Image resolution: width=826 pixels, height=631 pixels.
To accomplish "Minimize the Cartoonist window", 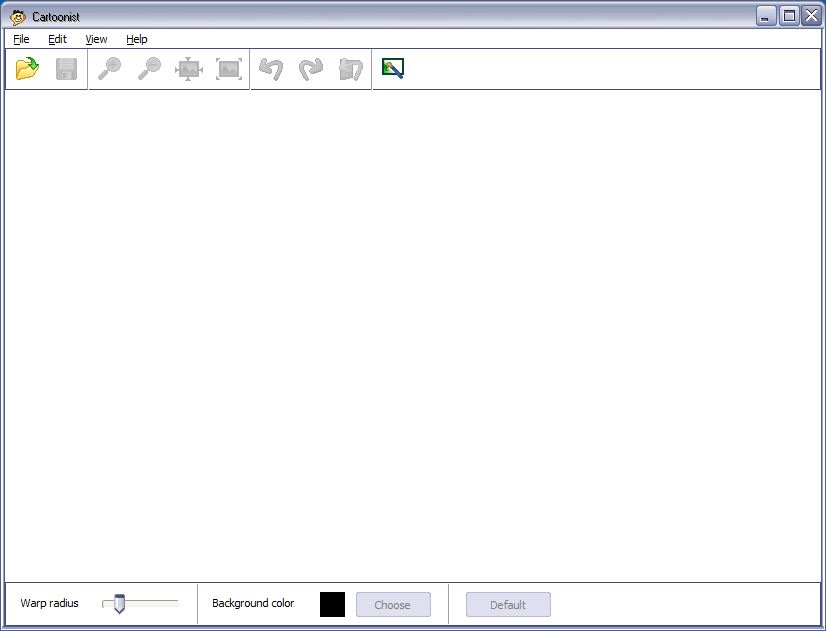I will pos(765,16).
